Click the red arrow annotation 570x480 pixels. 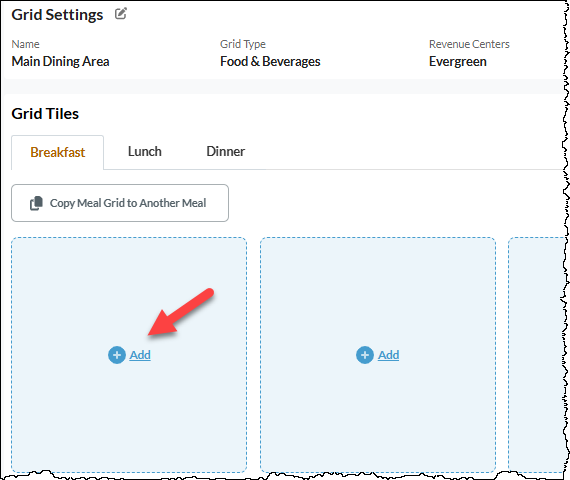(181, 312)
